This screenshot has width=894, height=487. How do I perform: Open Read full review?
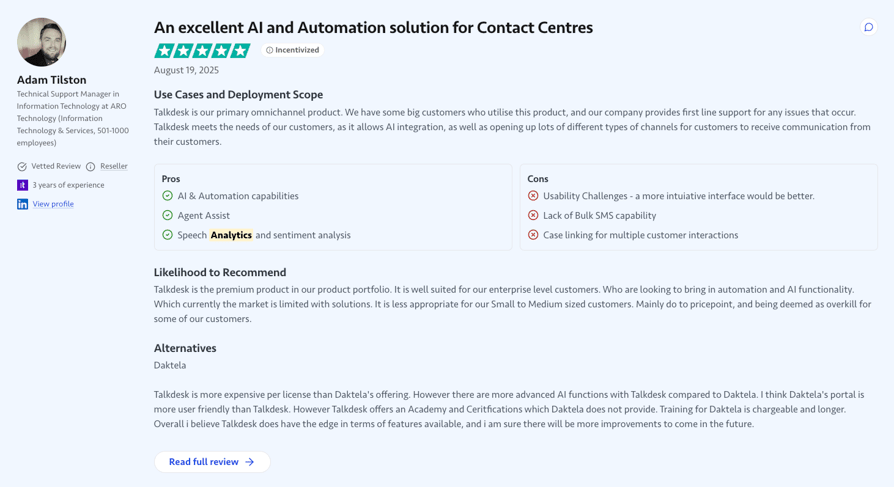212,462
